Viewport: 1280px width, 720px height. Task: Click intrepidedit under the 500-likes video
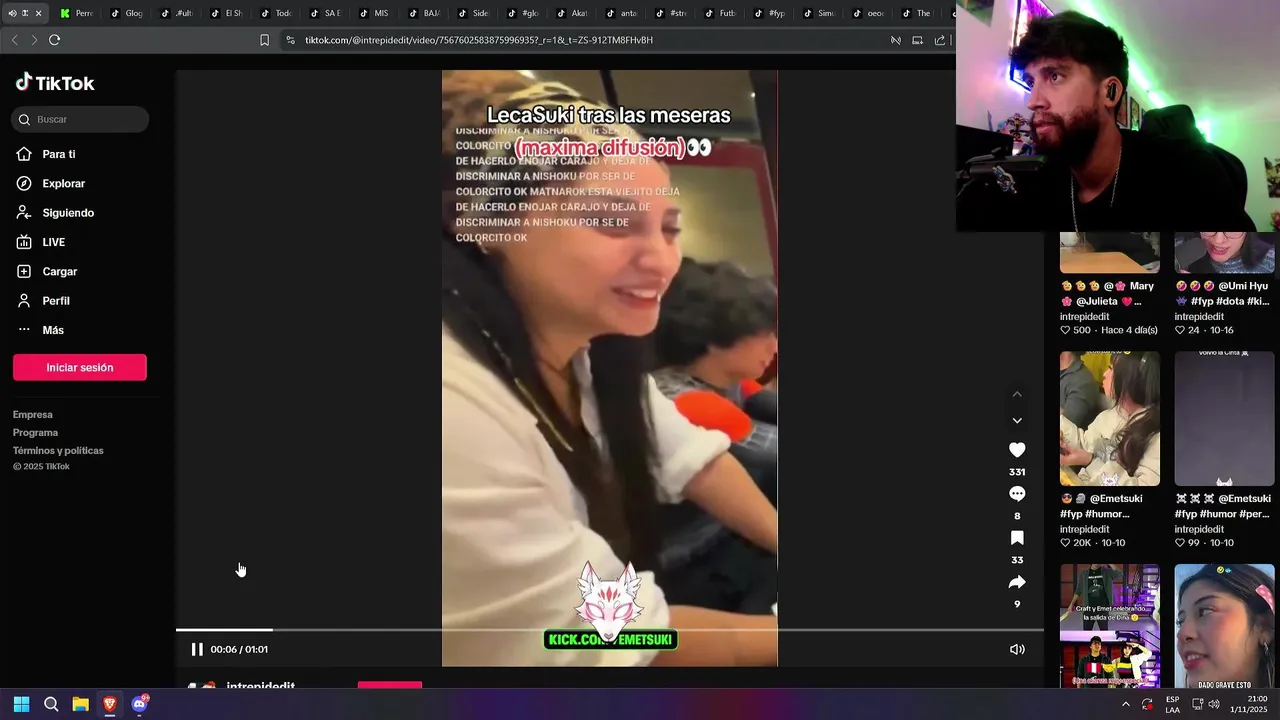pyautogui.click(x=1085, y=317)
